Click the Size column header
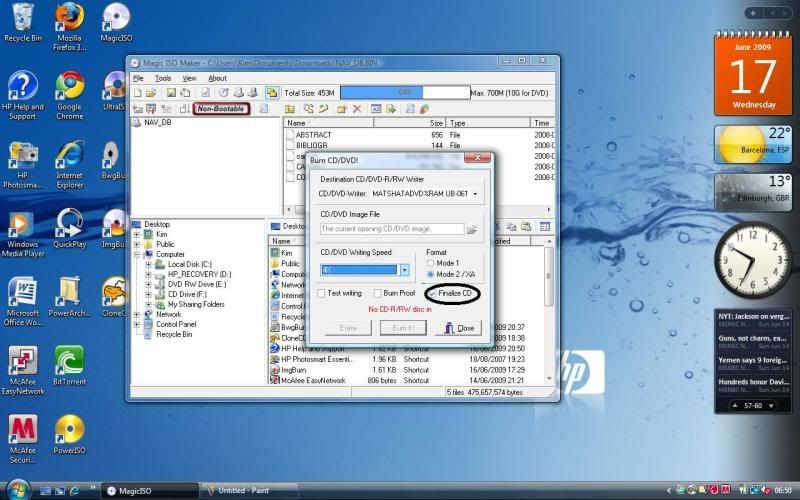Screen dimensions: 800x500 click(x=410, y=123)
